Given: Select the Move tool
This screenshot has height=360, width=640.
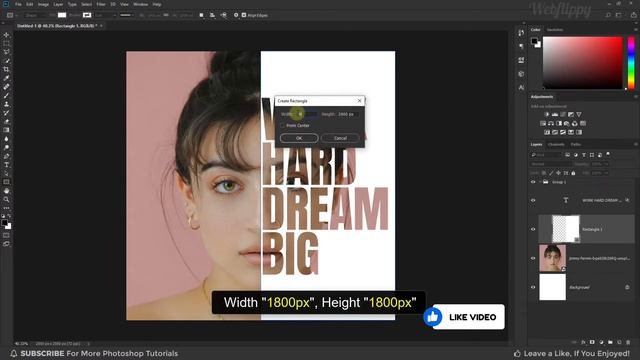Looking at the screenshot, I should (x=6, y=35).
